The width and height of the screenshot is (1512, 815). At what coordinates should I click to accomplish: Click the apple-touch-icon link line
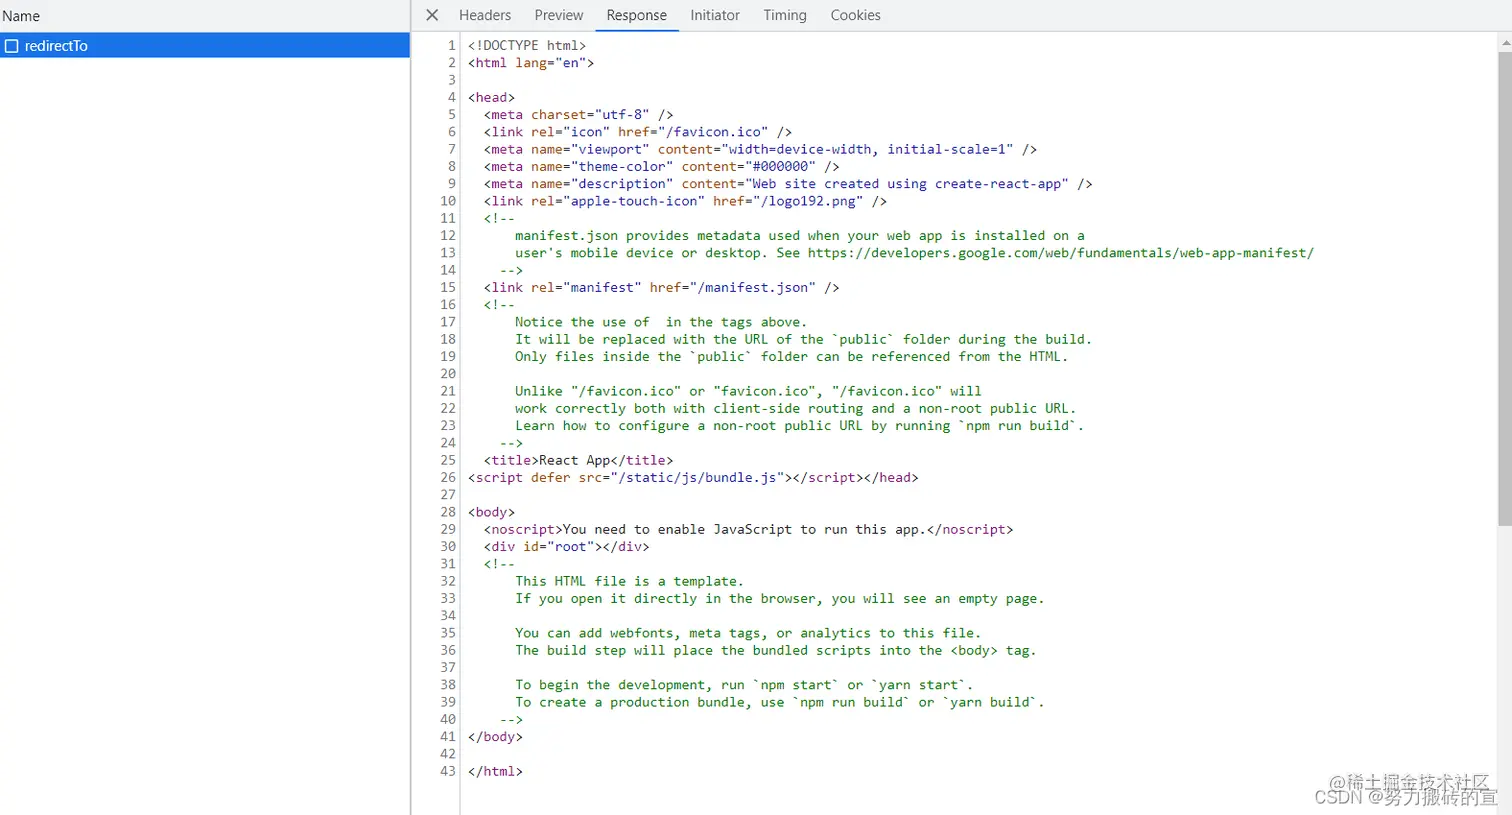(x=686, y=201)
